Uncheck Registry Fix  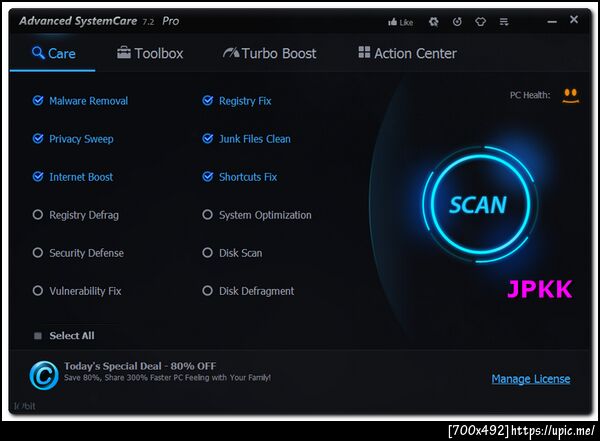[x=207, y=101]
